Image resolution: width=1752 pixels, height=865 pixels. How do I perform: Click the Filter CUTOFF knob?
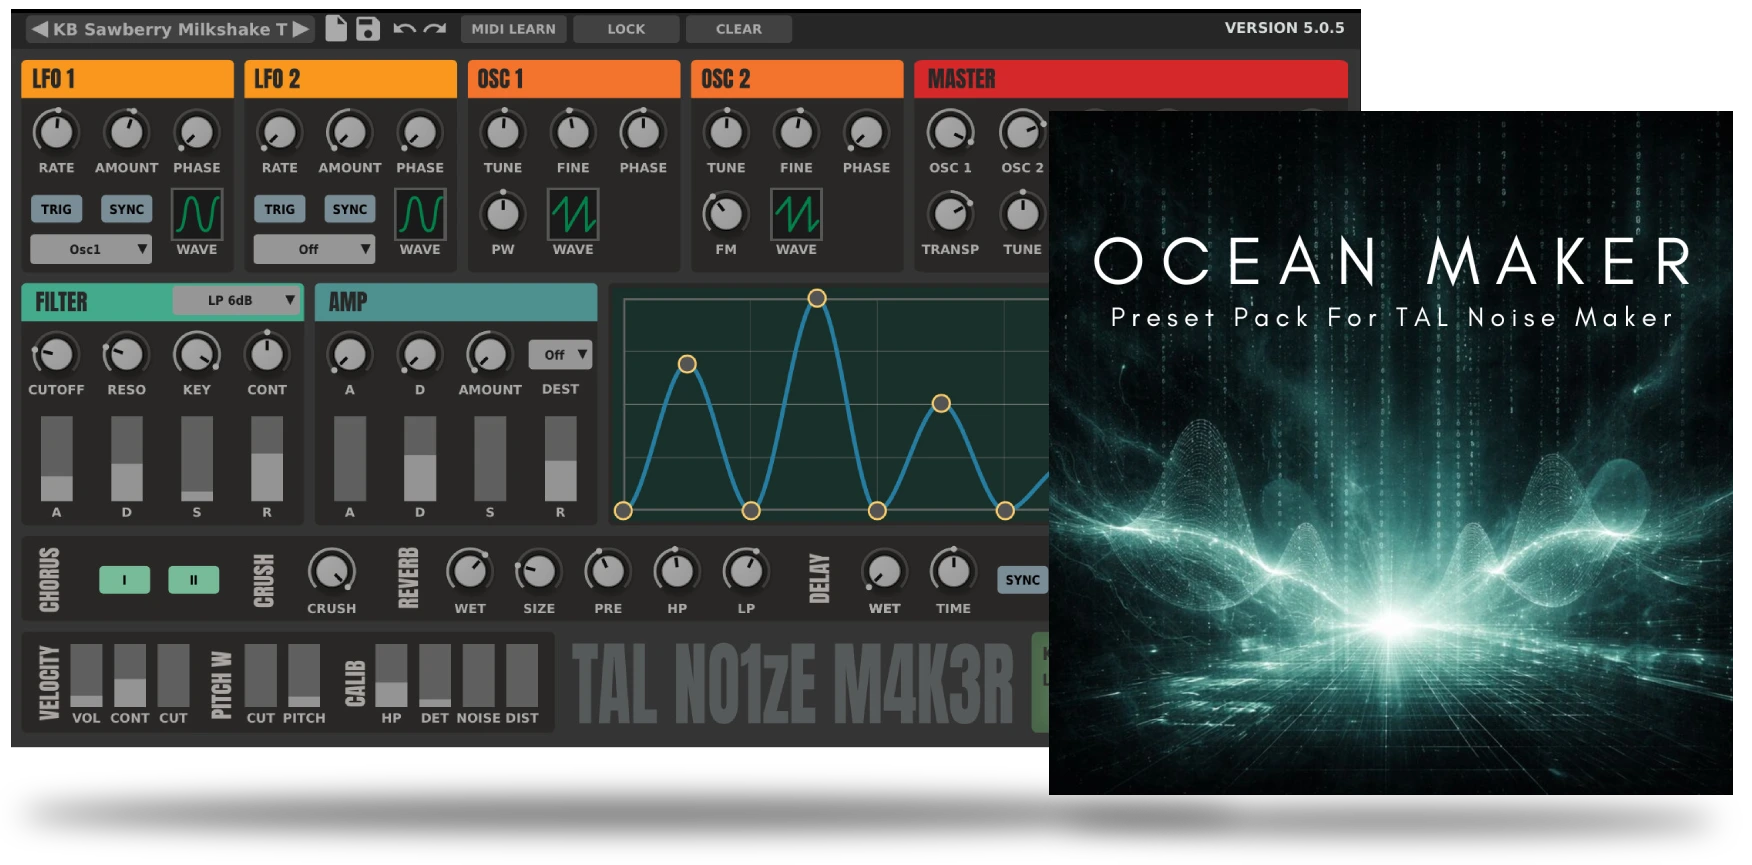(56, 353)
